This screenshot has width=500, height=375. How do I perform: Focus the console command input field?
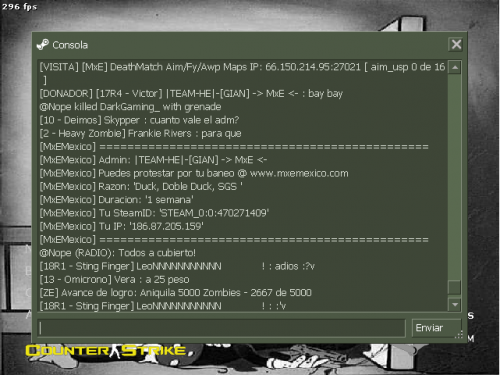coord(221,328)
